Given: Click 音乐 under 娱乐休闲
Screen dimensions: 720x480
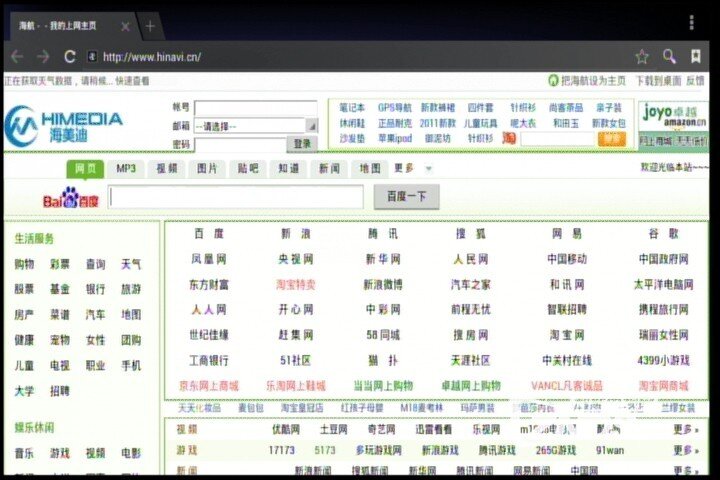Looking at the screenshot, I should tap(24, 454).
